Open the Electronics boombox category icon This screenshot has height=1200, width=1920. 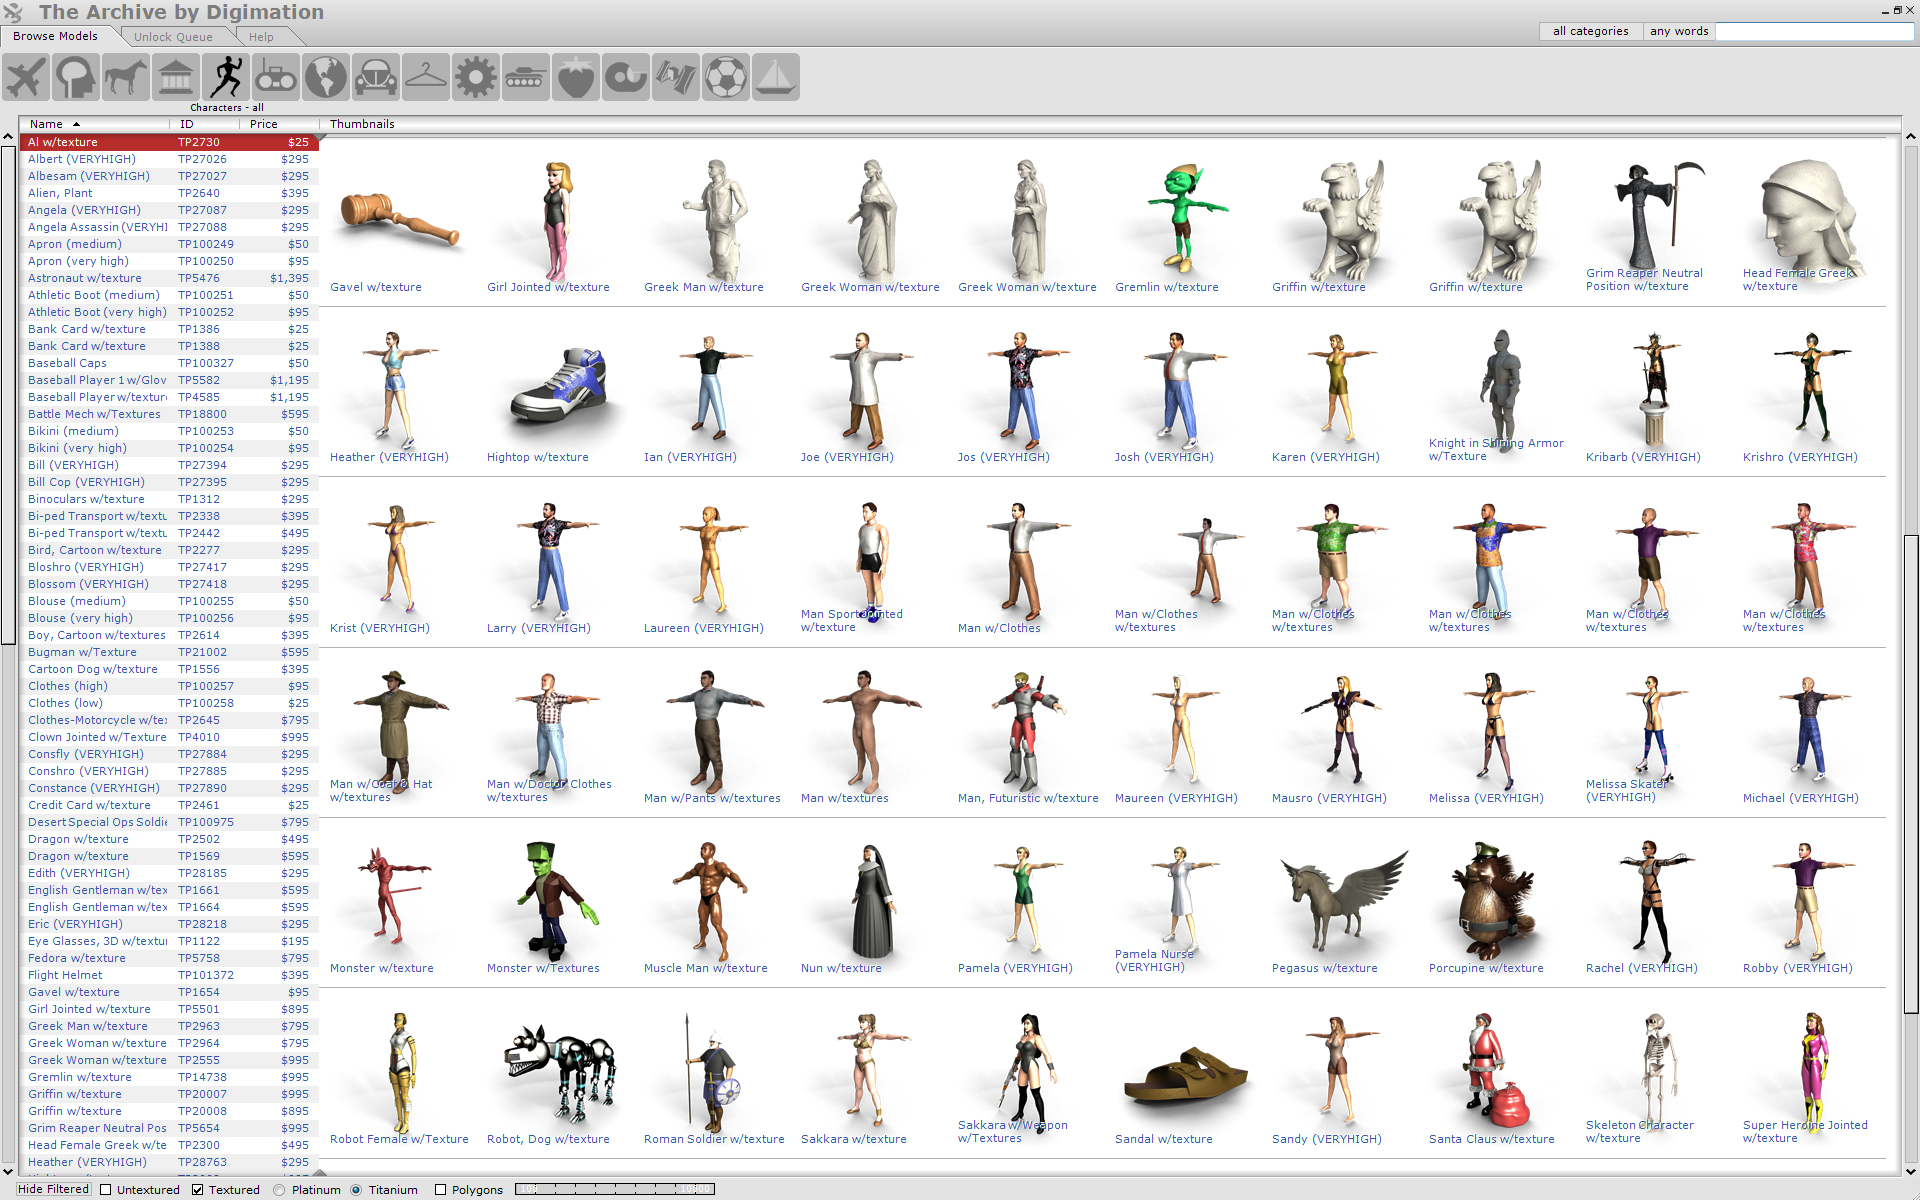coord(276,77)
